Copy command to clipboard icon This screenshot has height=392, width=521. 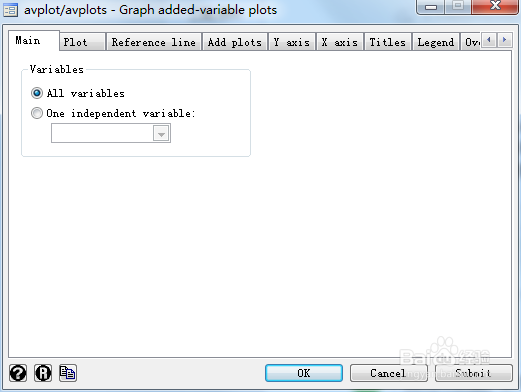(68, 373)
